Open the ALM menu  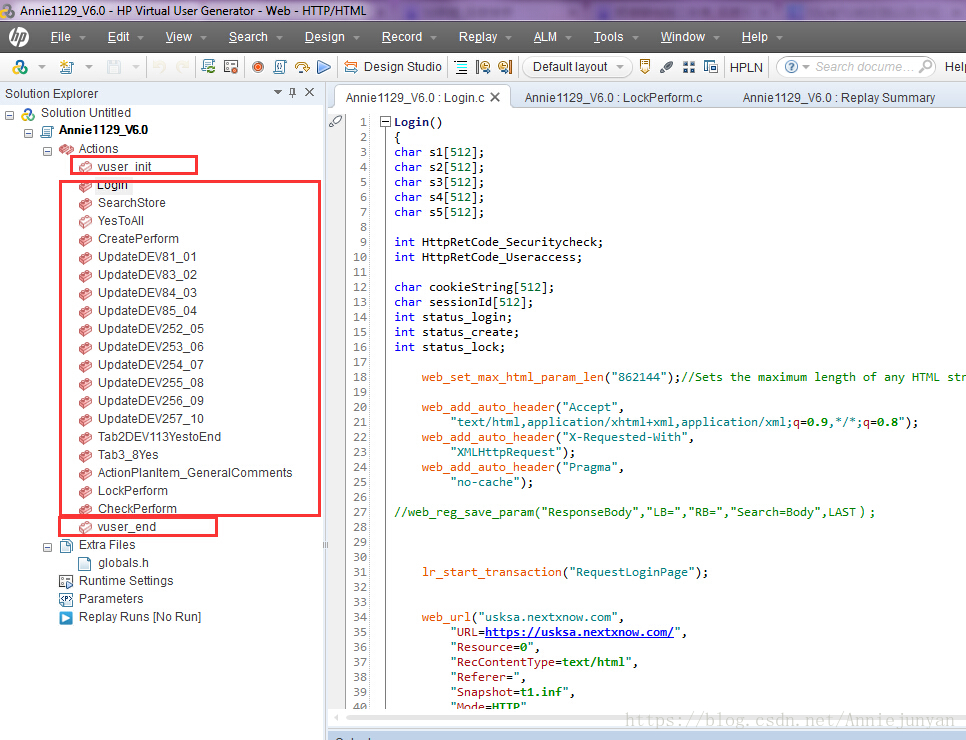coord(552,37)
